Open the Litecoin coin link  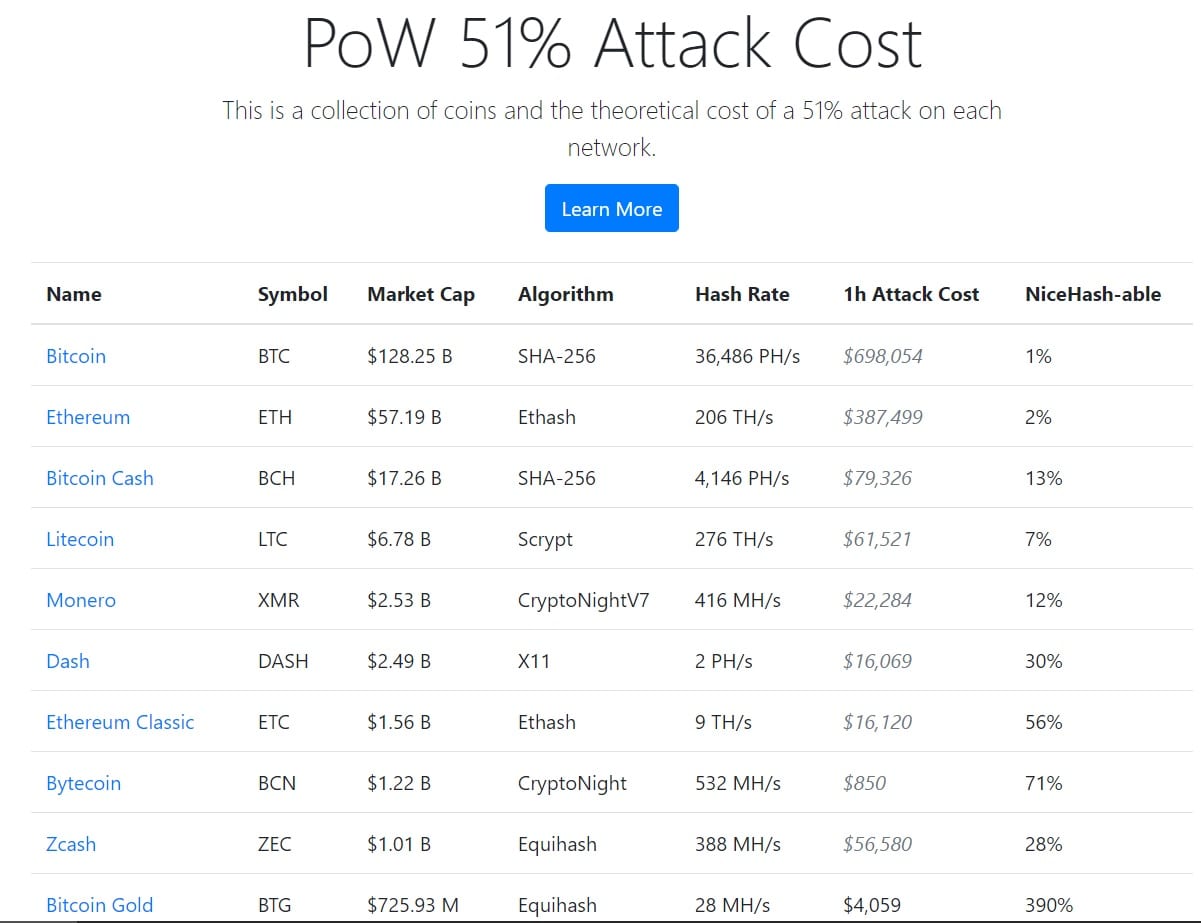point(80,539)
